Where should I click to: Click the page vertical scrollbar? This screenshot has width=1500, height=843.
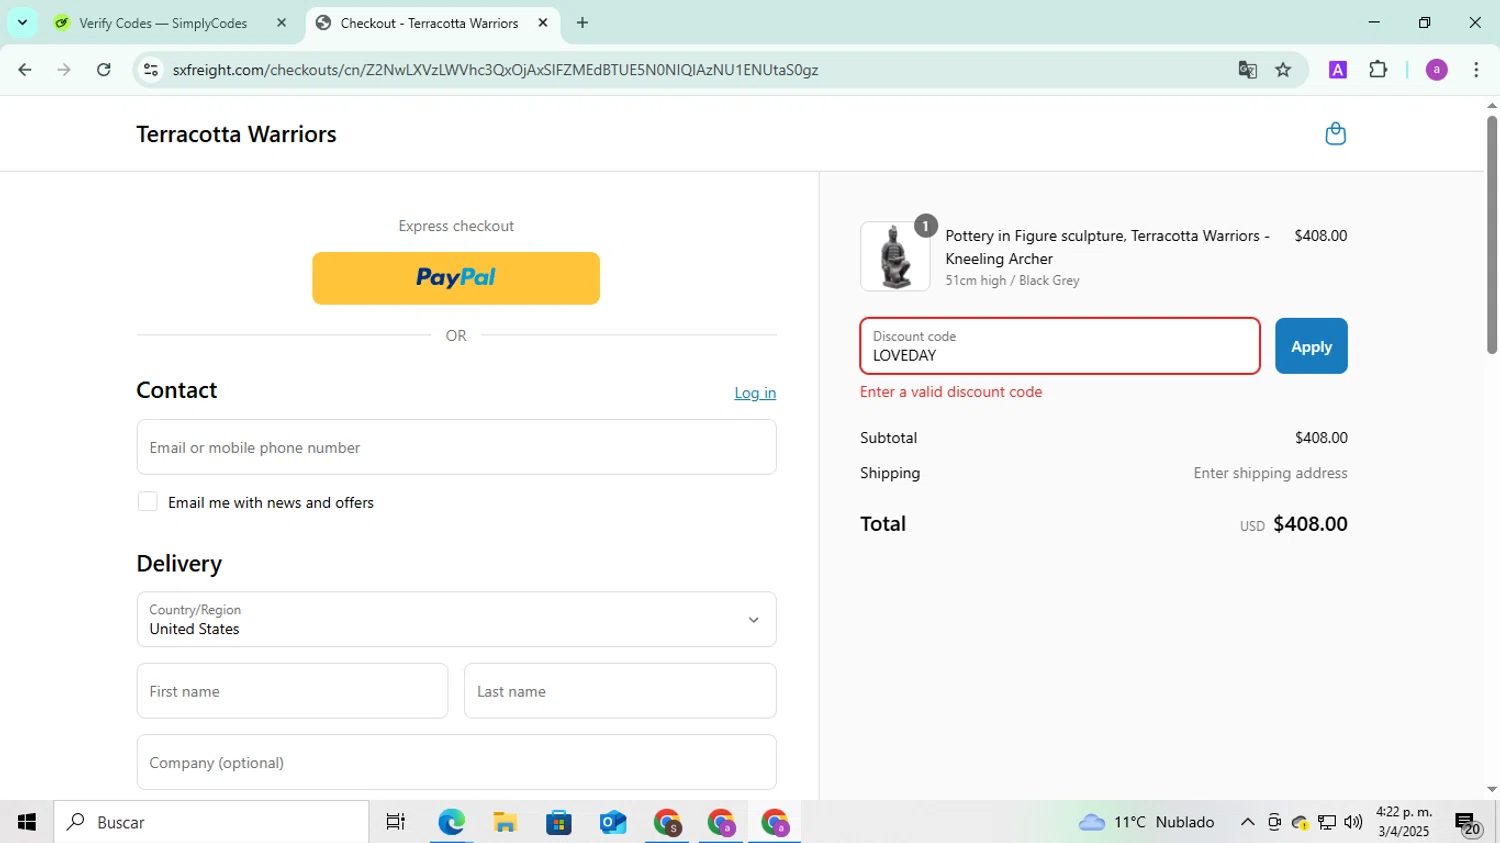coord(1492,235)
